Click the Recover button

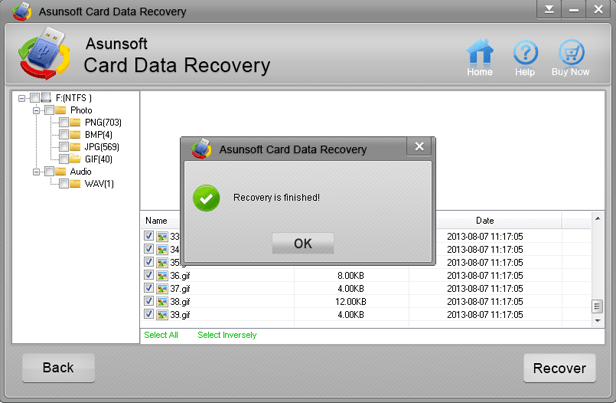[559, 368]
